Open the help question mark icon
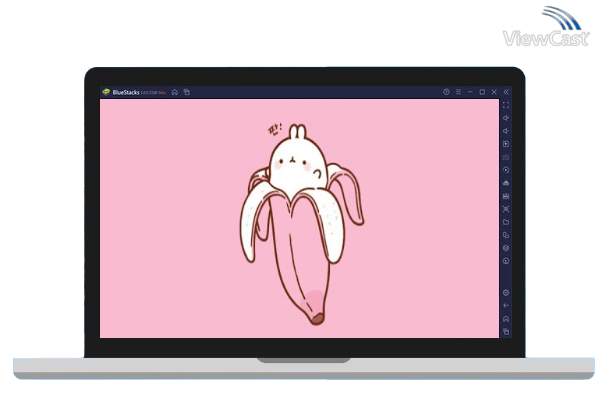The height and width of the screenshot is (414, 602). tap(446, 92)
